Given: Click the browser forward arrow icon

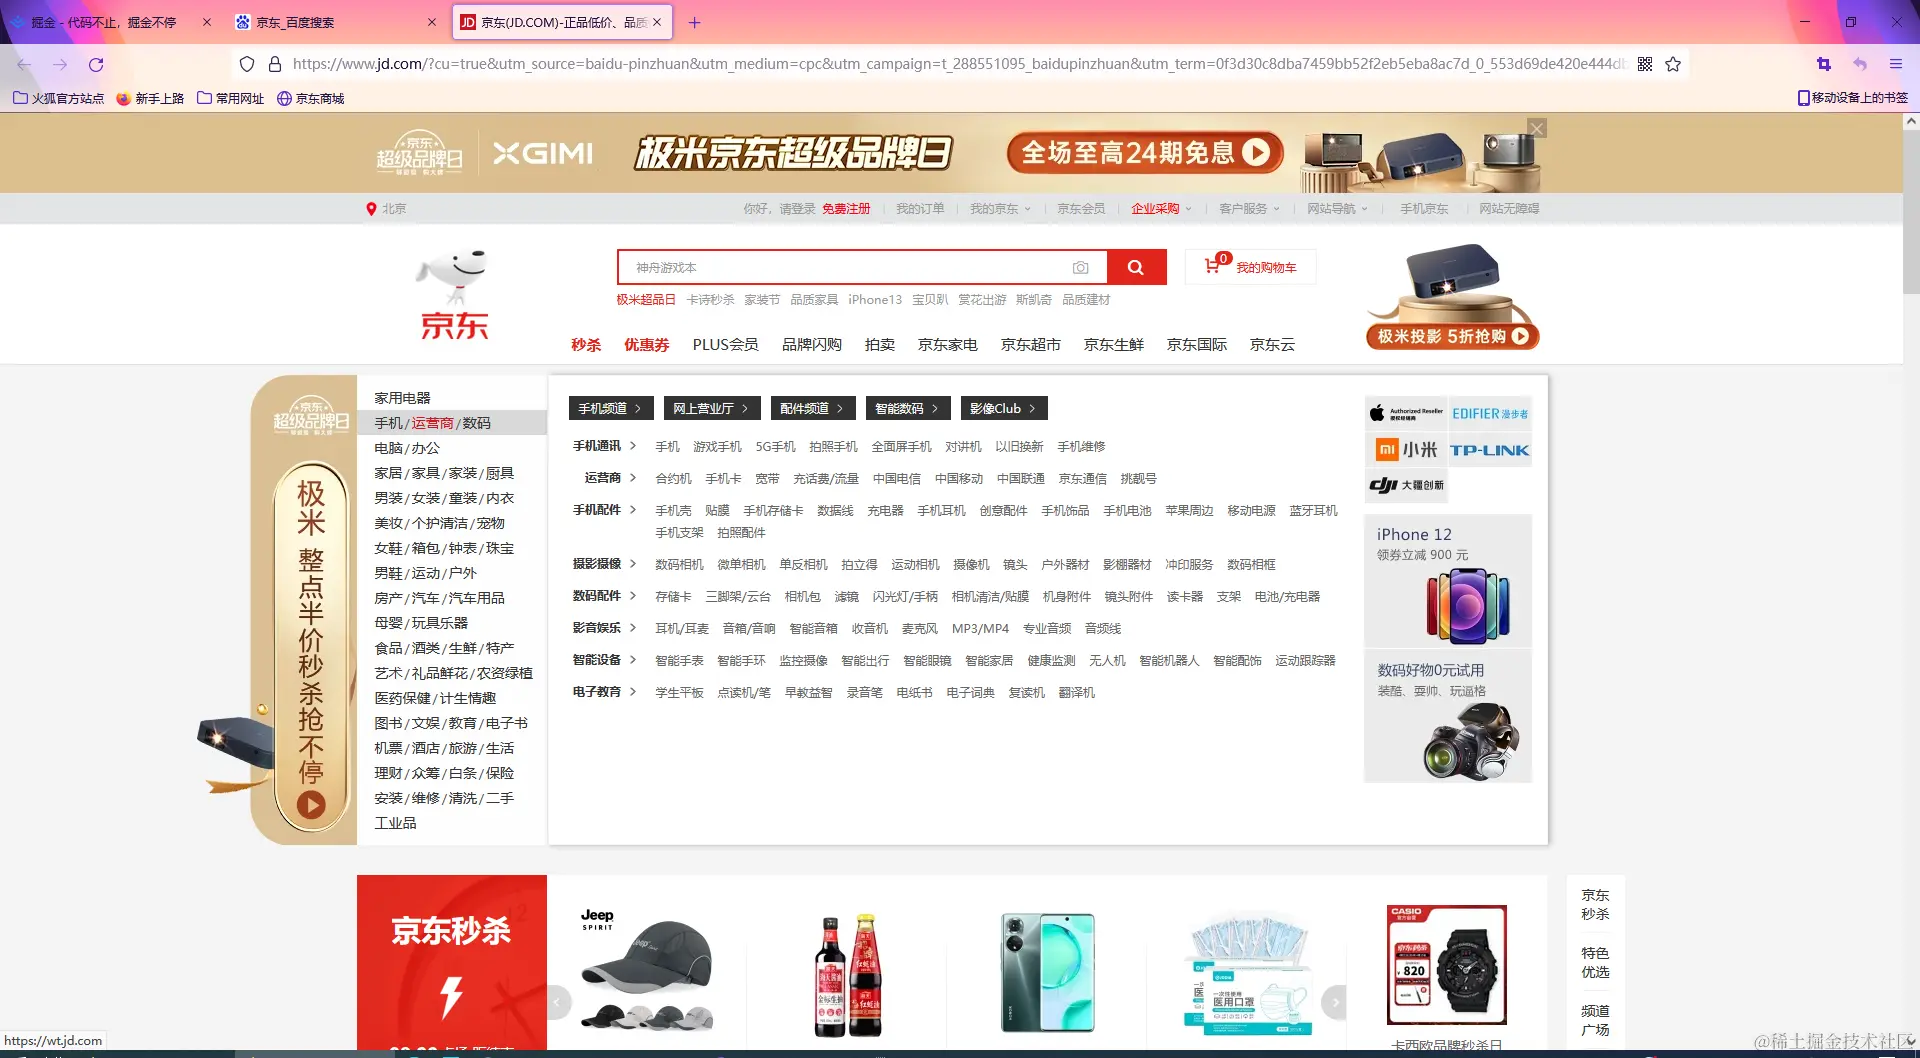Looking at the screenshot, I should coord(60,64).
